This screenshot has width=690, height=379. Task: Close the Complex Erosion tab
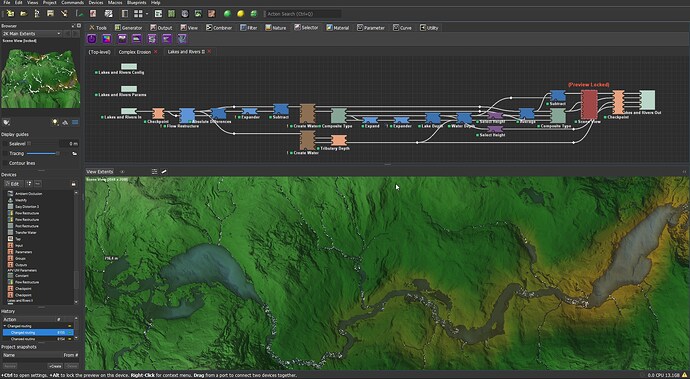click(155, 52)
